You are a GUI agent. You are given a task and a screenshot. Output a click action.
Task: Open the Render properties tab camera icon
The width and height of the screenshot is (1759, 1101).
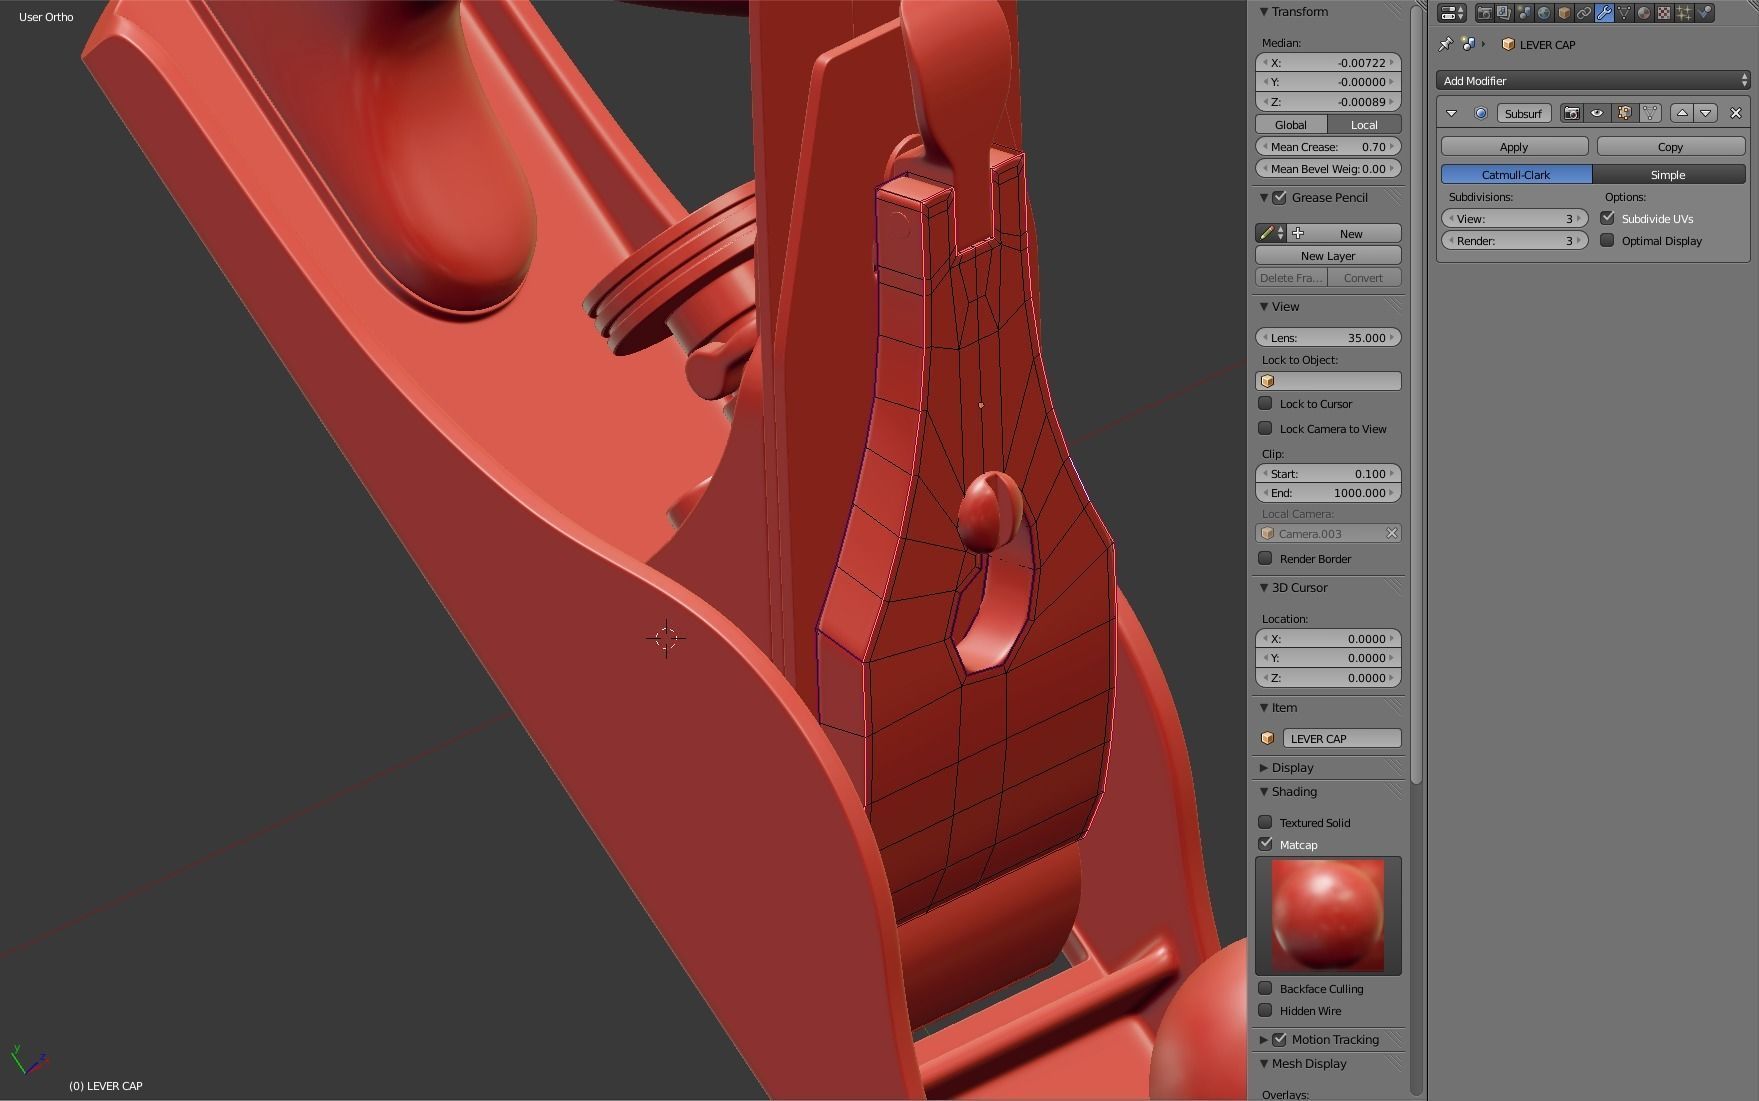click(x=1484, y=13)
